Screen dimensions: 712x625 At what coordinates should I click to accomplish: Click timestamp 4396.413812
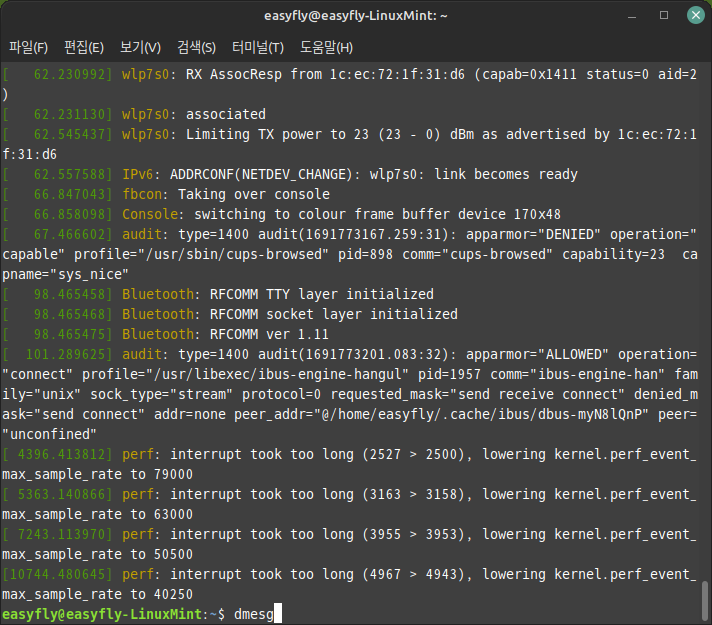pyautogui.click(x=61, y=454)
